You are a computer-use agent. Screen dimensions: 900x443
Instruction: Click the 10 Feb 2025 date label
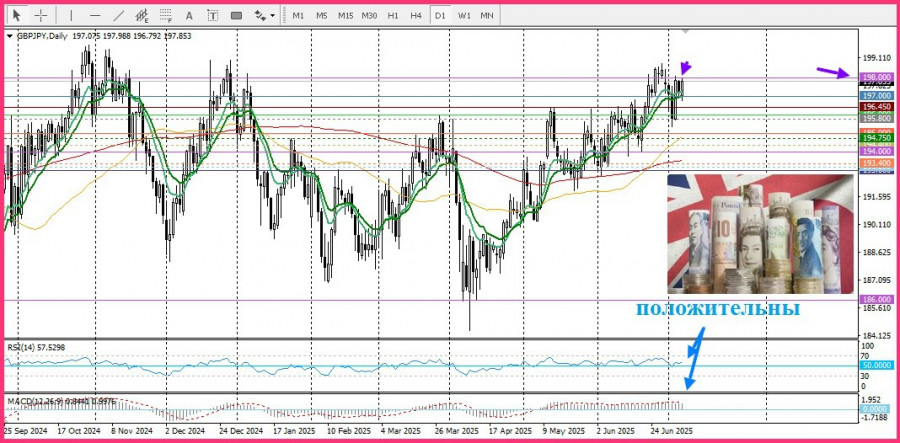coord(348,430)
